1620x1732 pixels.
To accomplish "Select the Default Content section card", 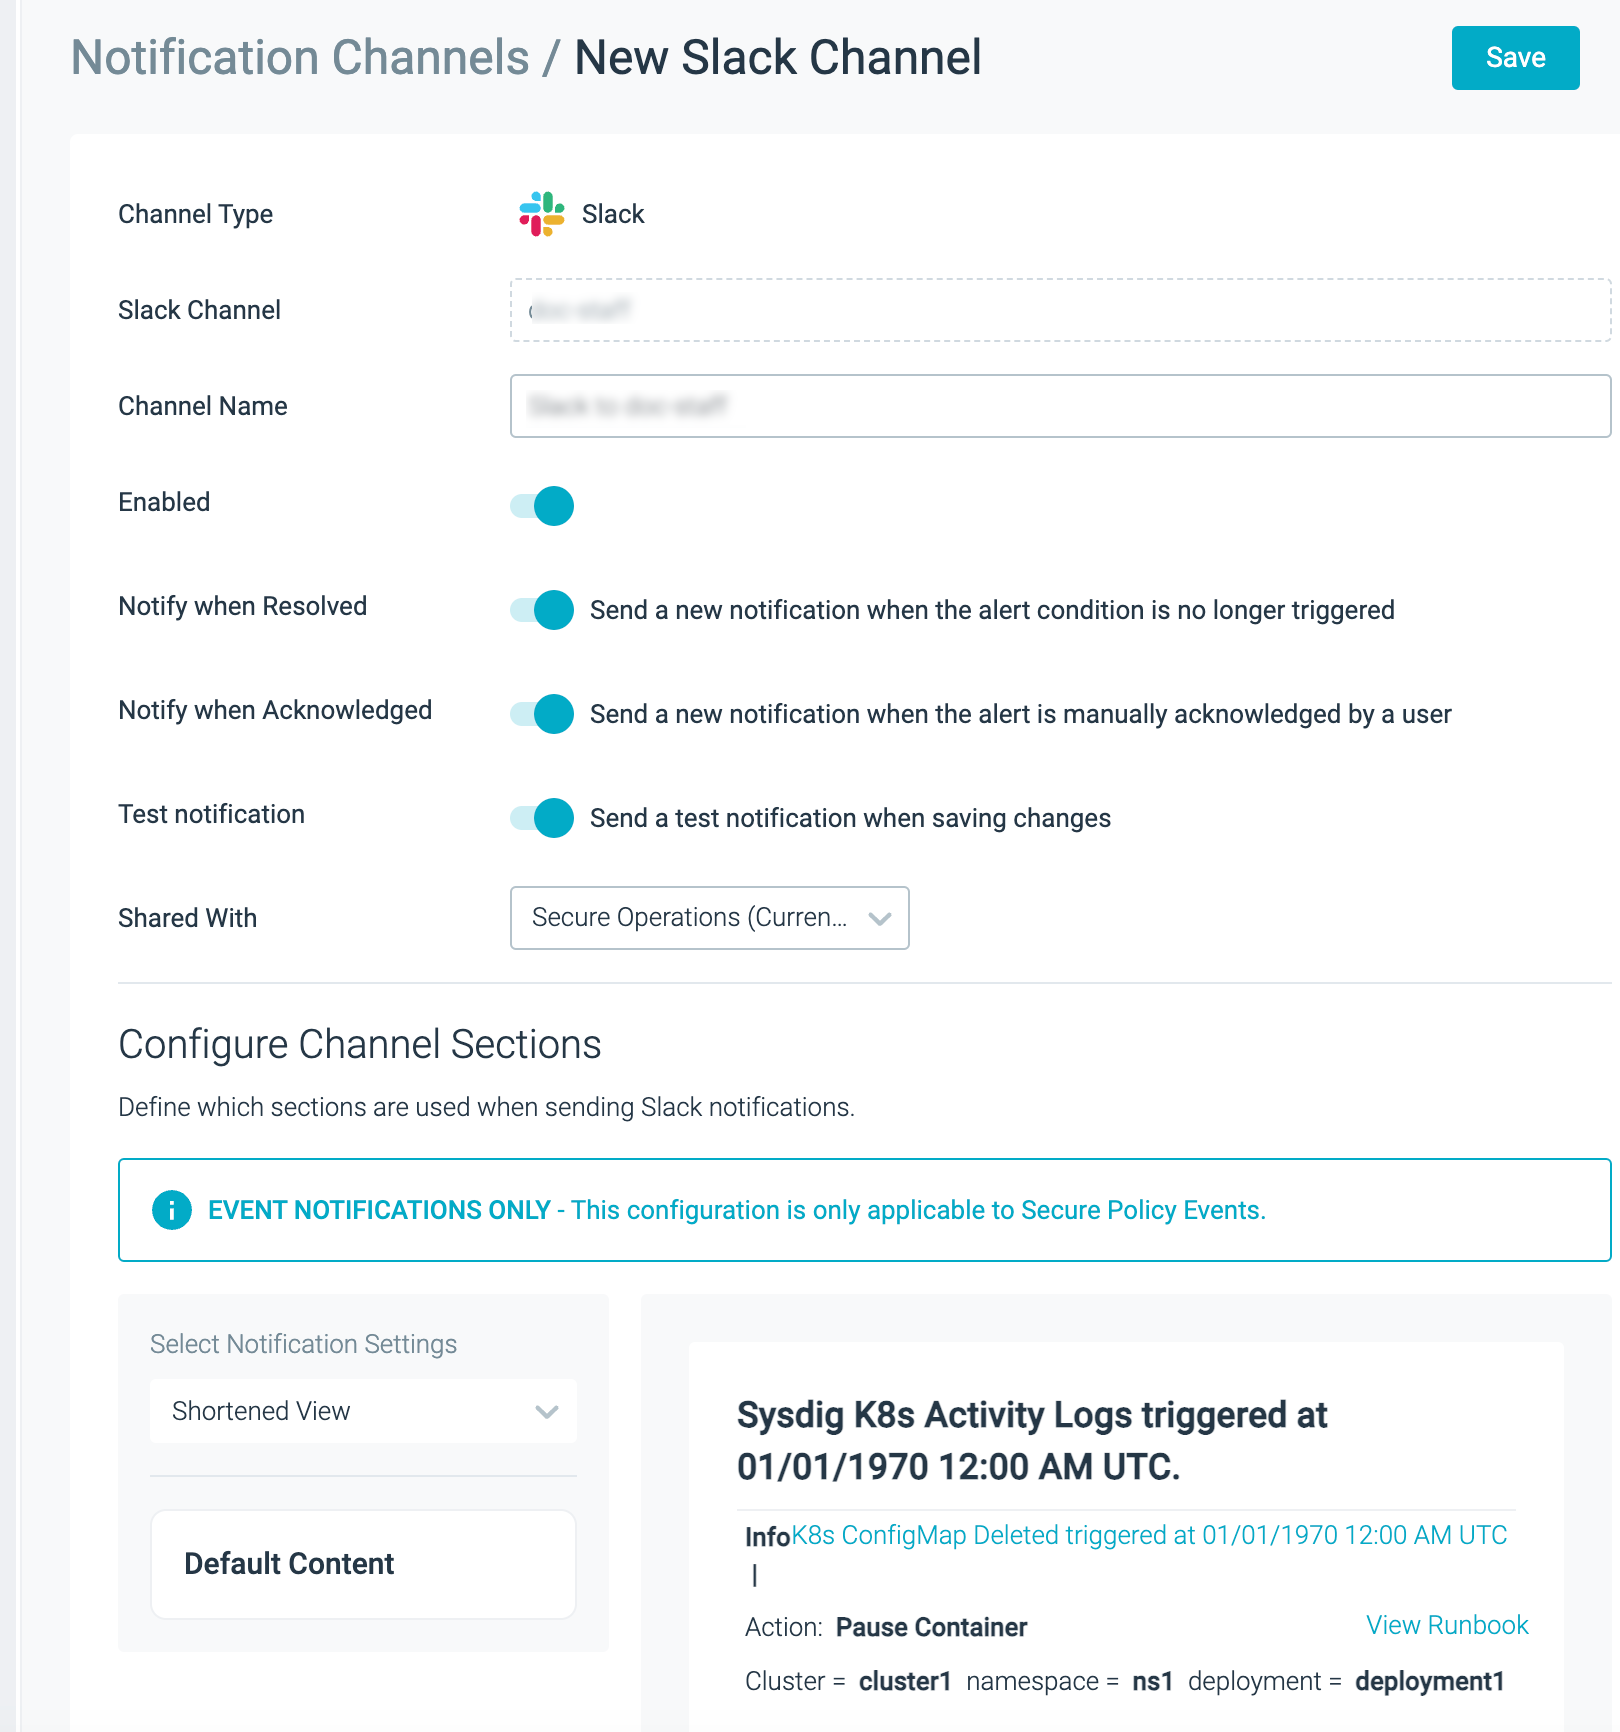I will click(x=363, y=1564).
